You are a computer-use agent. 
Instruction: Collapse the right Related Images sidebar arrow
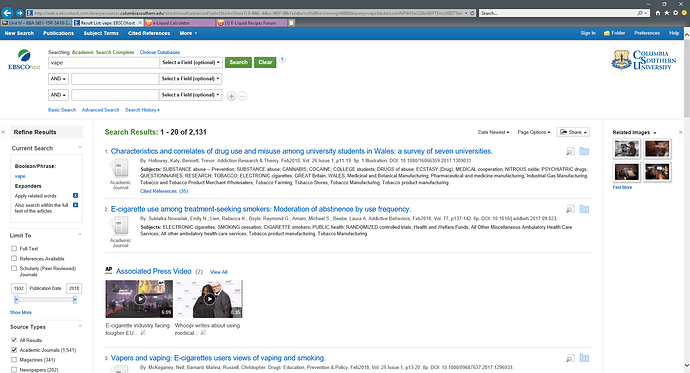680,132
